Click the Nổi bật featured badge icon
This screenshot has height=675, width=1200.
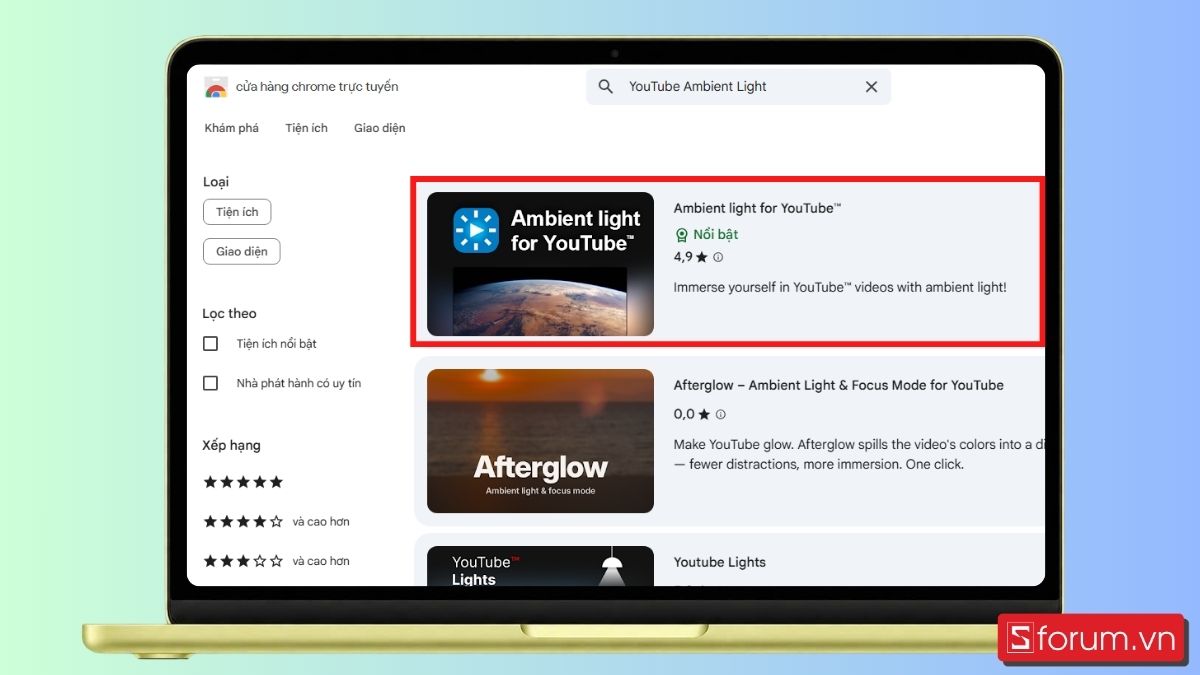(681, 235)
